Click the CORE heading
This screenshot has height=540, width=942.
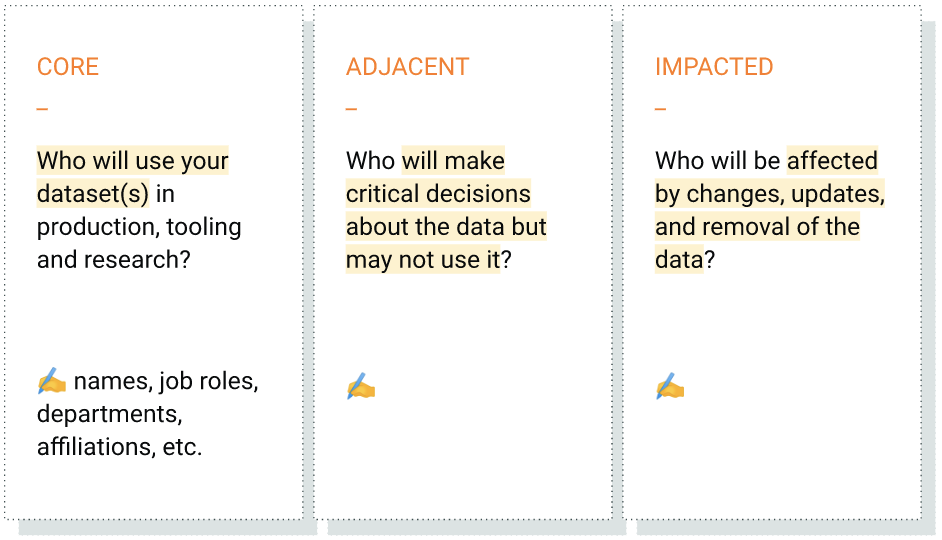coord(68,67)
